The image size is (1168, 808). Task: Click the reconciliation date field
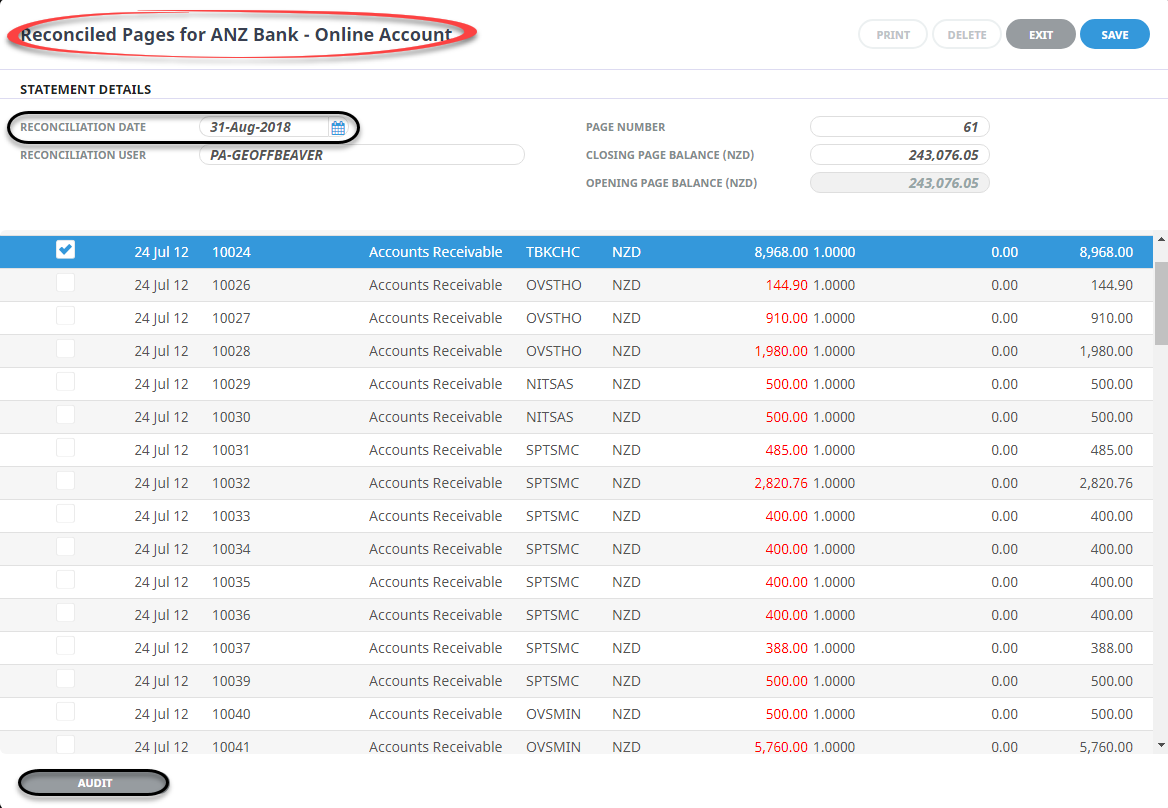[x=264, y=127]
